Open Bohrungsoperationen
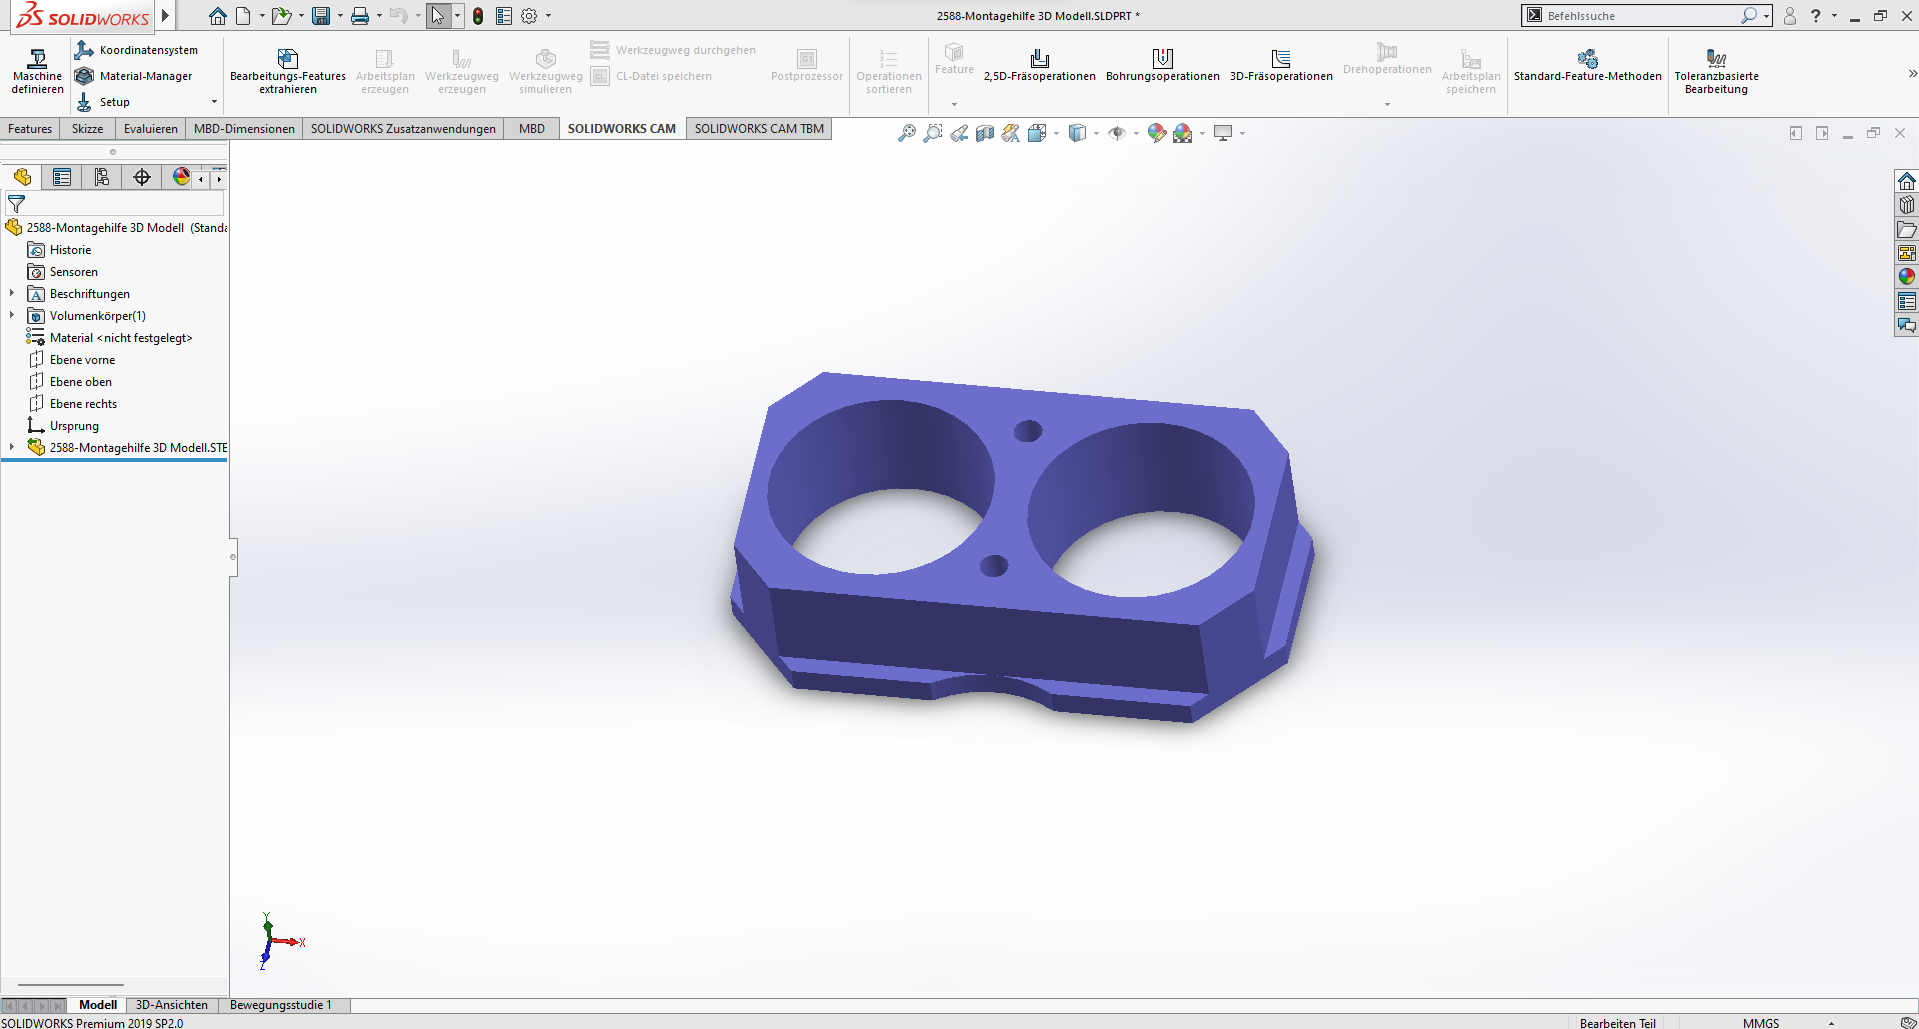The image size is (1919, 1029). 1163,66
